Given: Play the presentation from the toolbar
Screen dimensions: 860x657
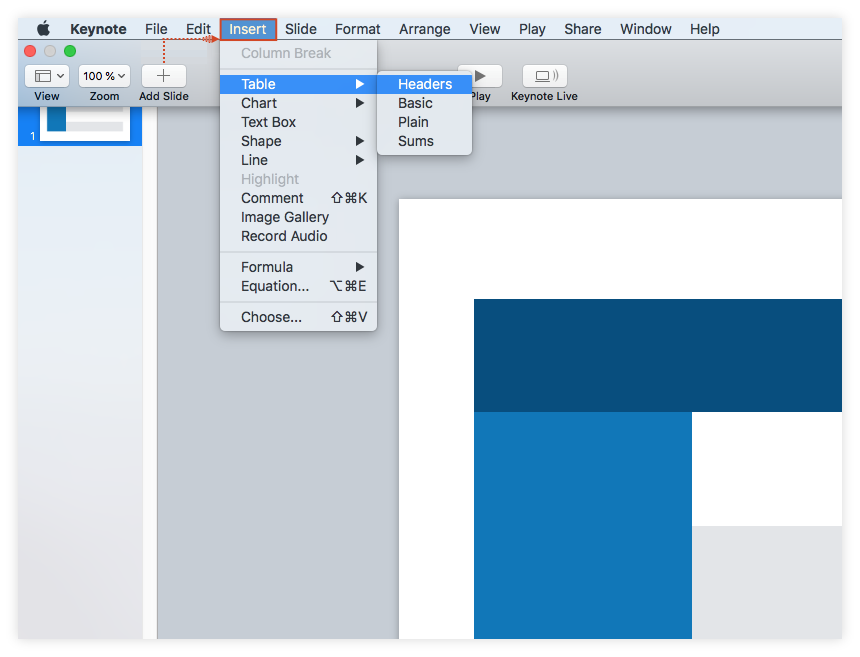Looking at the screenshot, I should tap(480, 76).
